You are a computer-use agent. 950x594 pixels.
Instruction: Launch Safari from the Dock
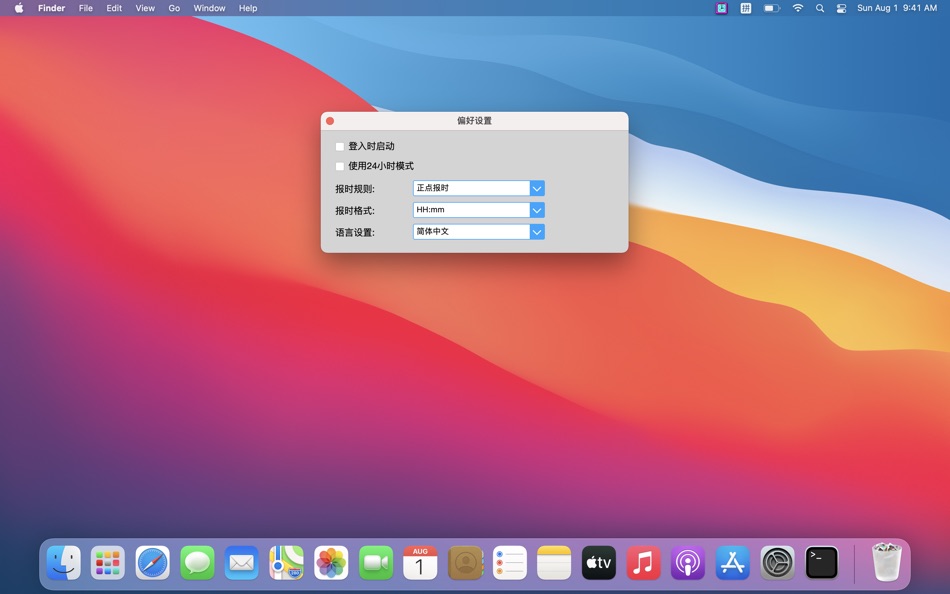tap(153, 563)
